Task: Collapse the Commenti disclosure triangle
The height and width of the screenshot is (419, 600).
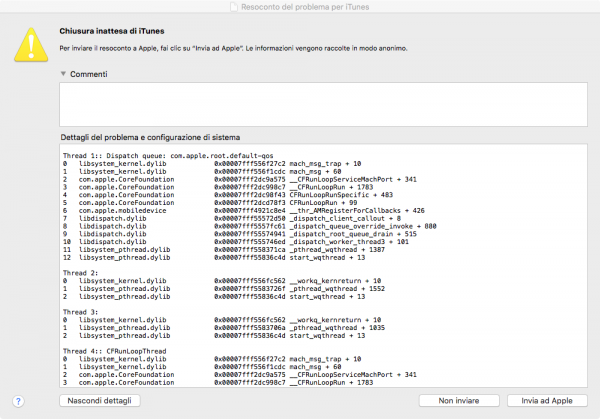Action: (63, 73)
